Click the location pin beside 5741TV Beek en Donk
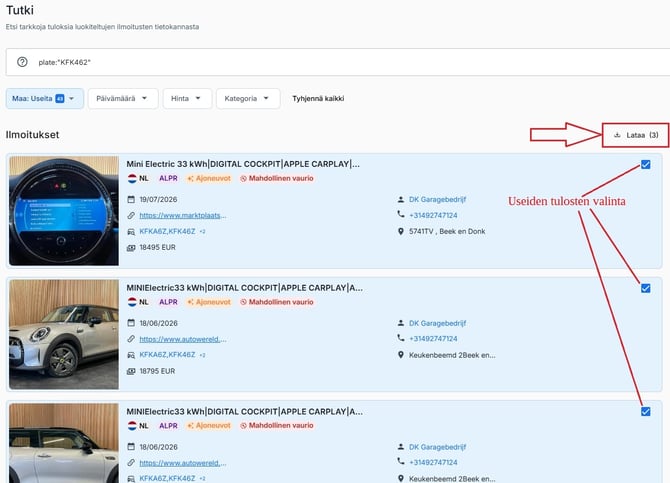The height and width of the screenshot is (483, 670). (x=401, y=231)
